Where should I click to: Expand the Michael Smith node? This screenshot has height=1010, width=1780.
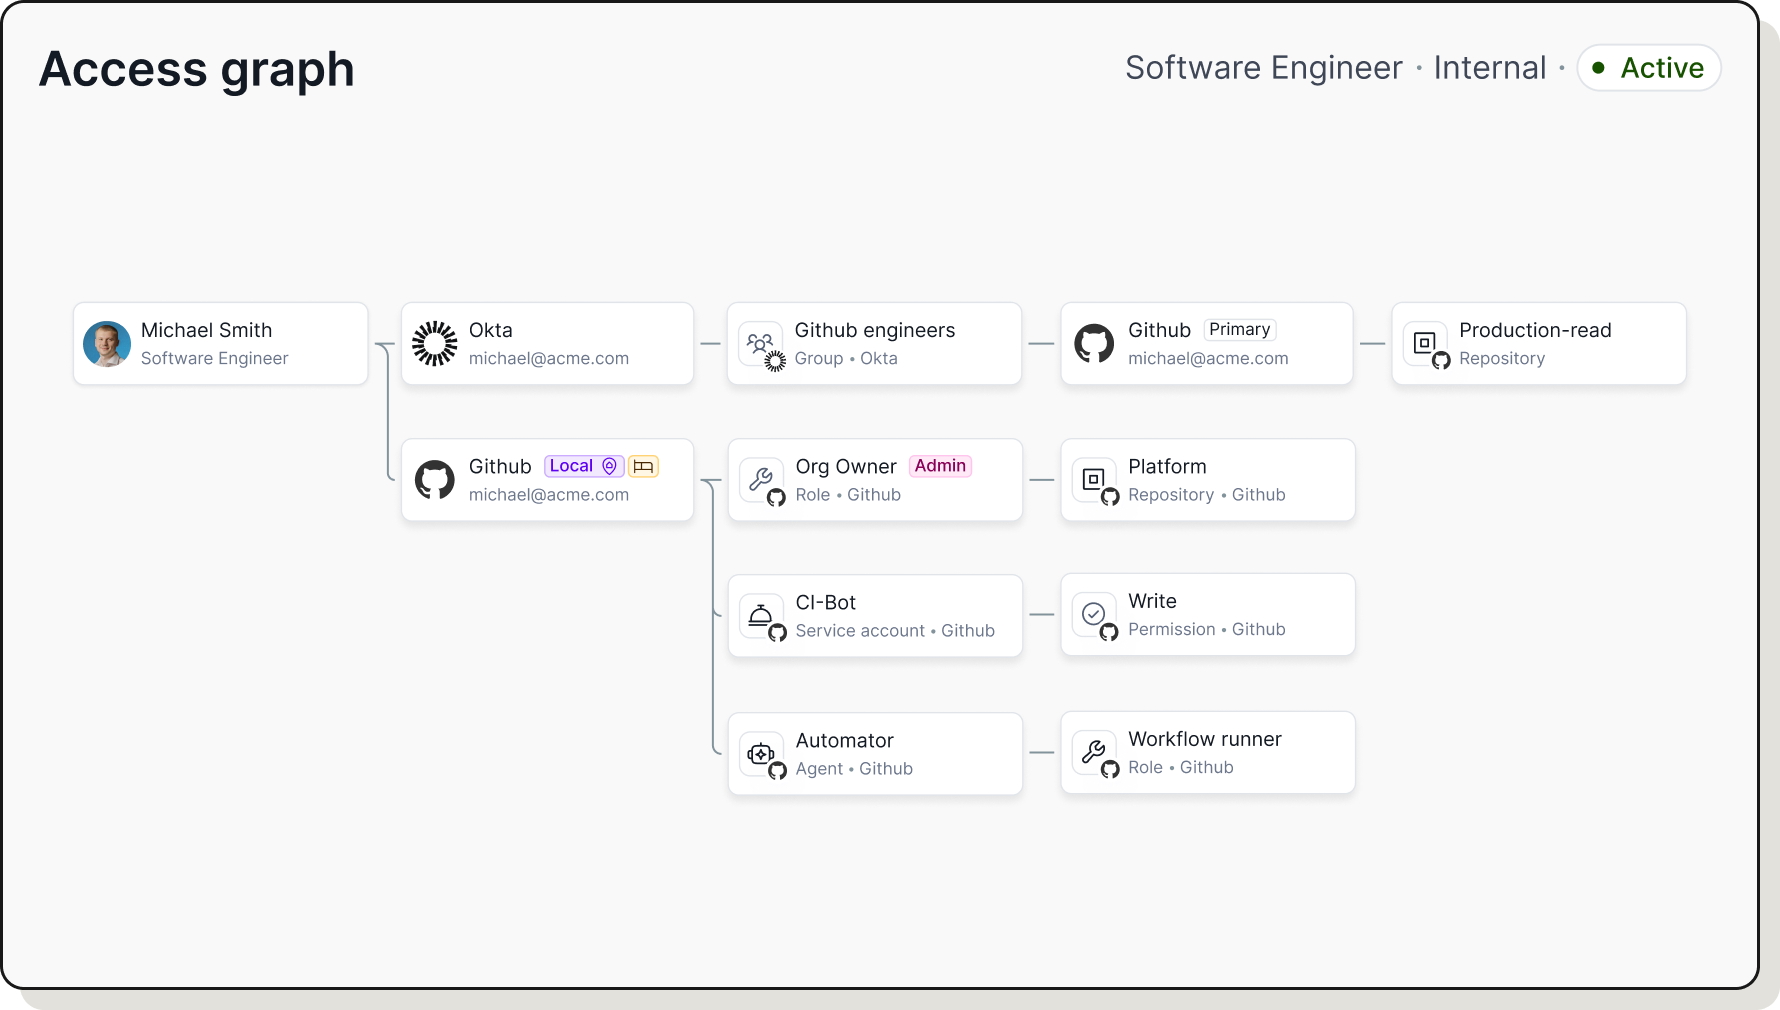click(220, 343)
